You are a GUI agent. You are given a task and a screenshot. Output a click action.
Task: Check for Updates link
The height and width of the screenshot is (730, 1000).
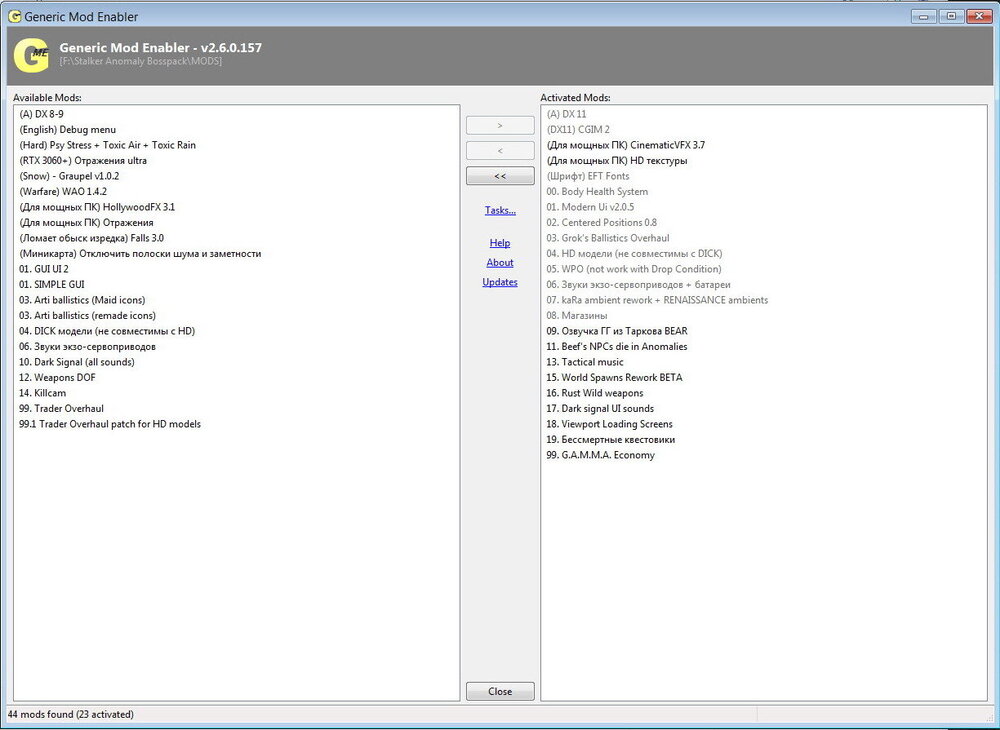pyautogui.click(x=500, y=282)
